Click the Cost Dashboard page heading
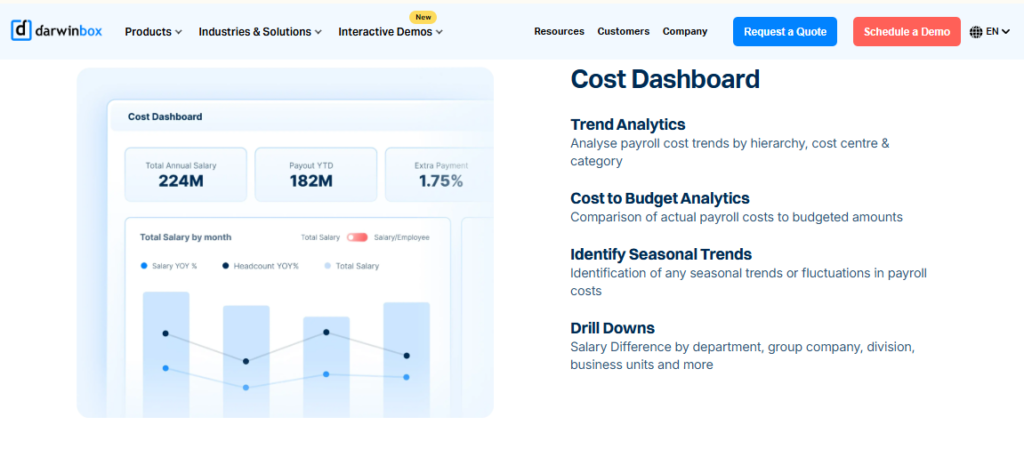The width and height of the screenshot is (1024, 449). click(x=665, y=79)
